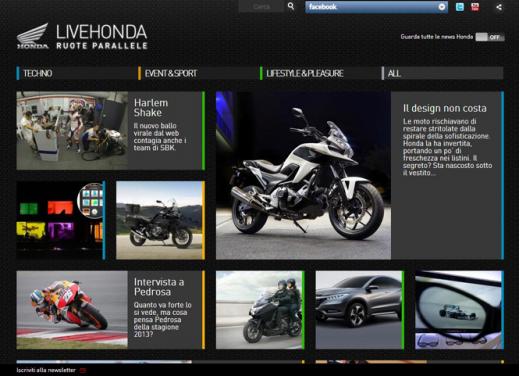Viewport: 520px width, 376px height.
Task: Click the share icon
Action: click(x=499, y=7)
